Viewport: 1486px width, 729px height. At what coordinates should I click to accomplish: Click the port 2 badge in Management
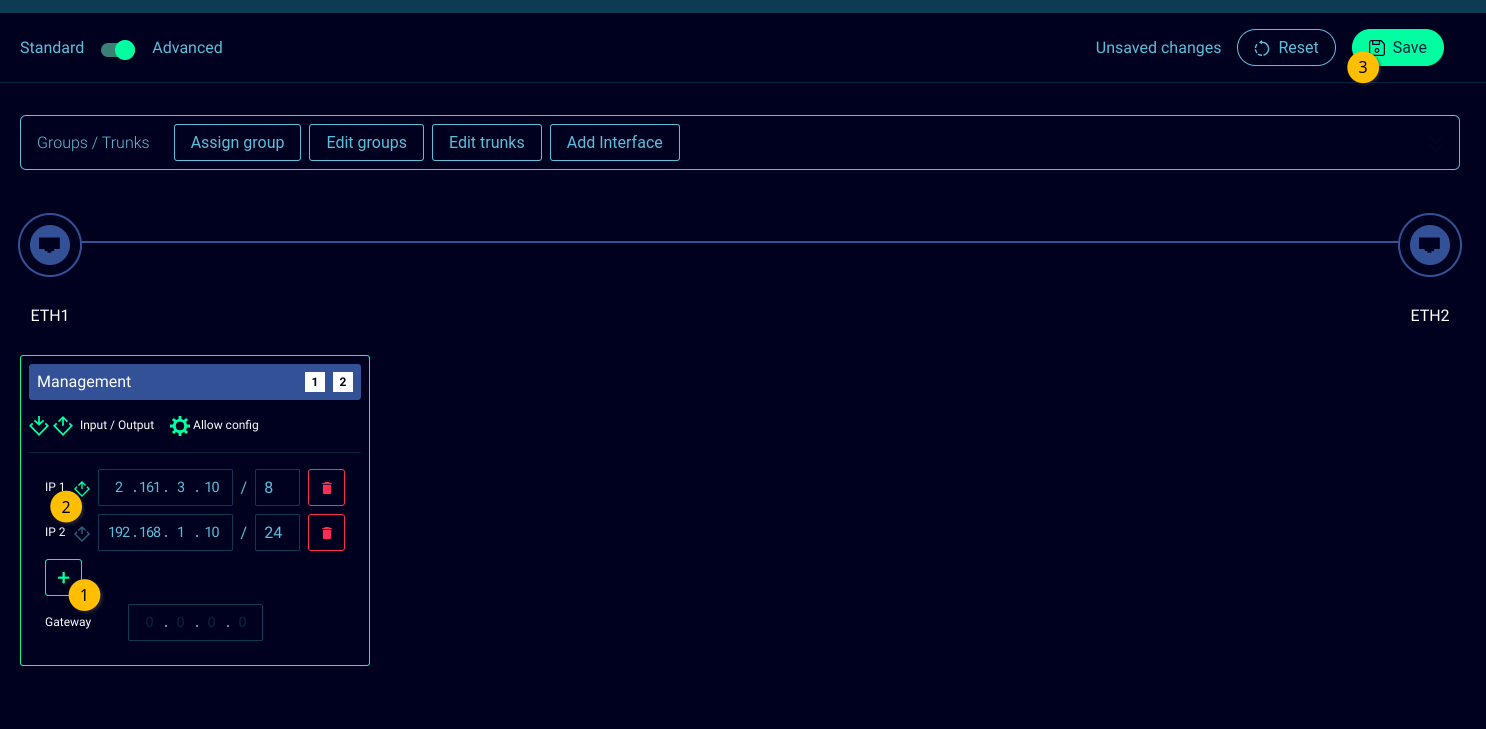pyautogui.click(x=343, y=382)
